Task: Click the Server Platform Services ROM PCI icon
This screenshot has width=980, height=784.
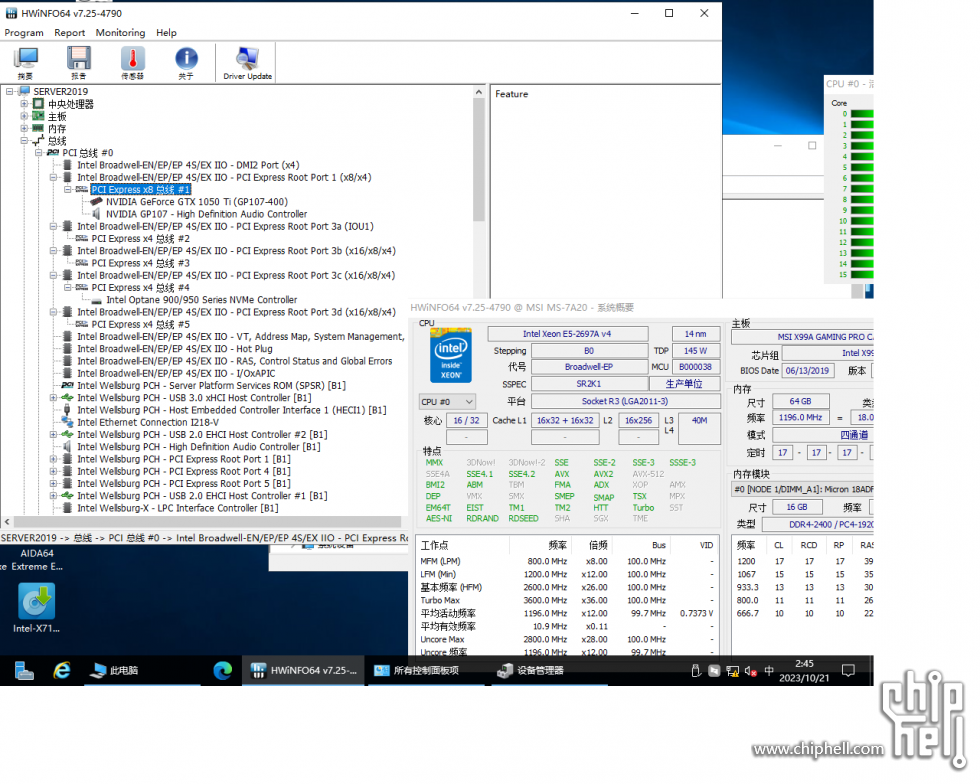Action: [x=68, y=386]
